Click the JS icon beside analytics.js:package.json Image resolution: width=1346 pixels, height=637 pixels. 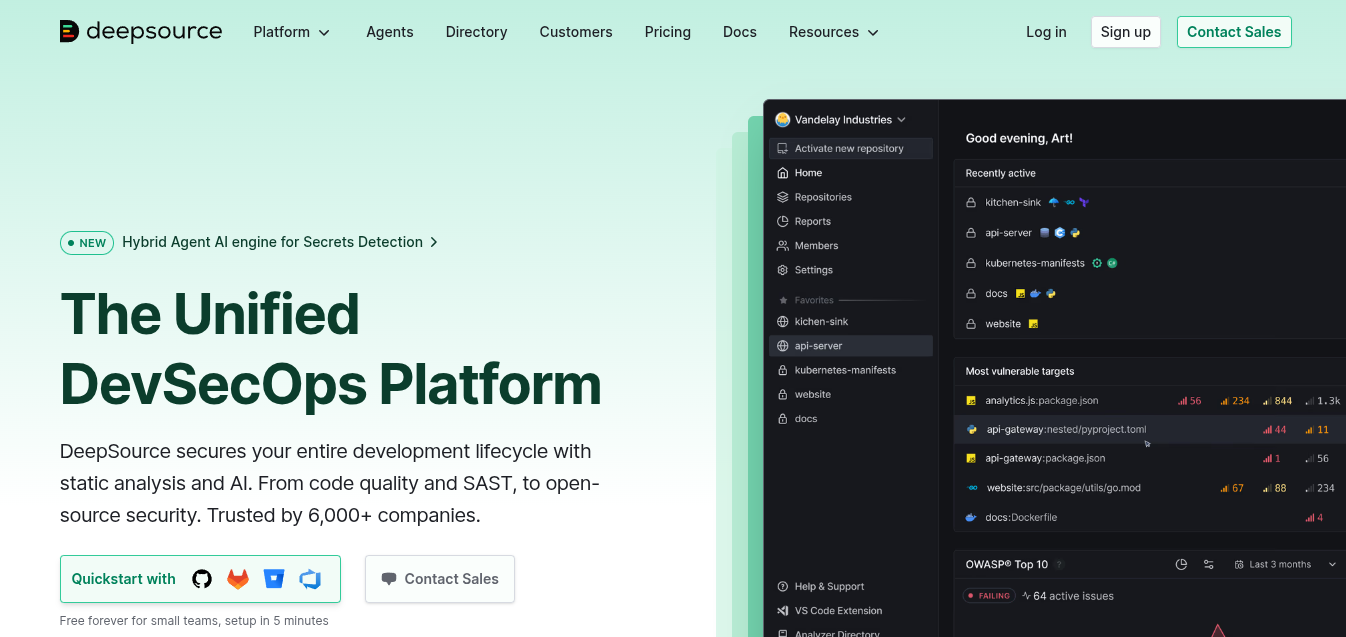tap(971, 400)
